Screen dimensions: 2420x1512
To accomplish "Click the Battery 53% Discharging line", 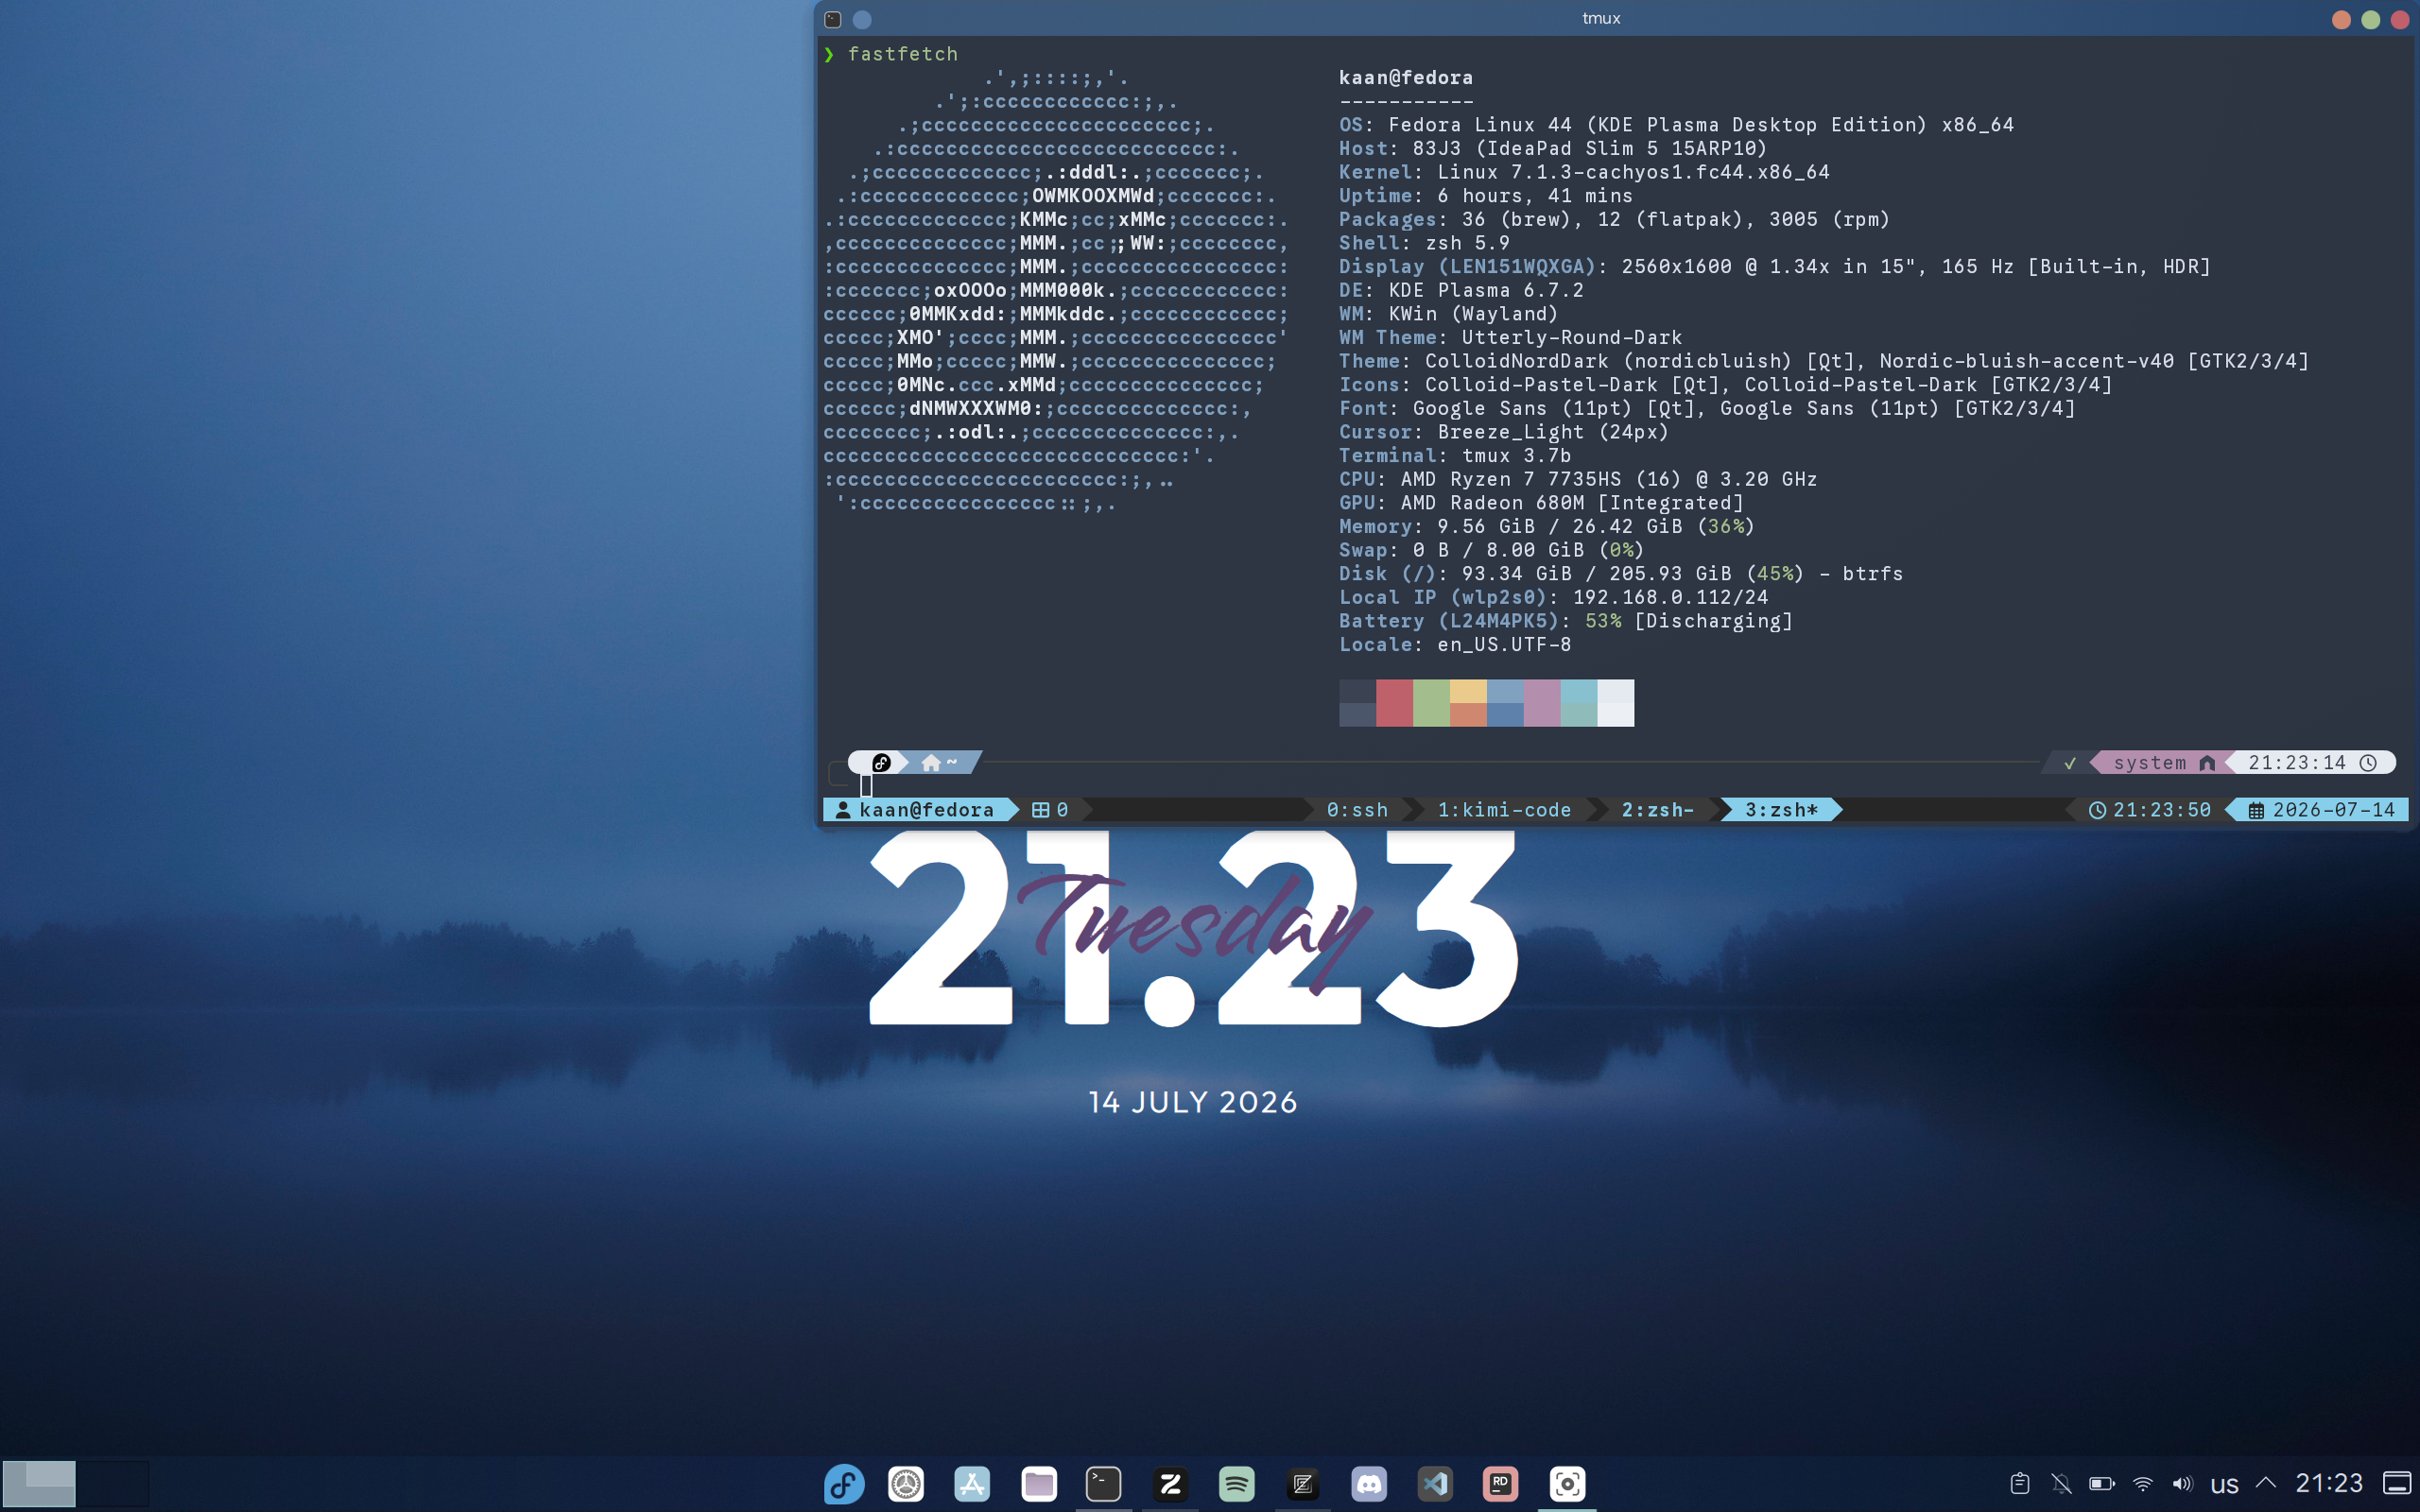I will 1566,621.
